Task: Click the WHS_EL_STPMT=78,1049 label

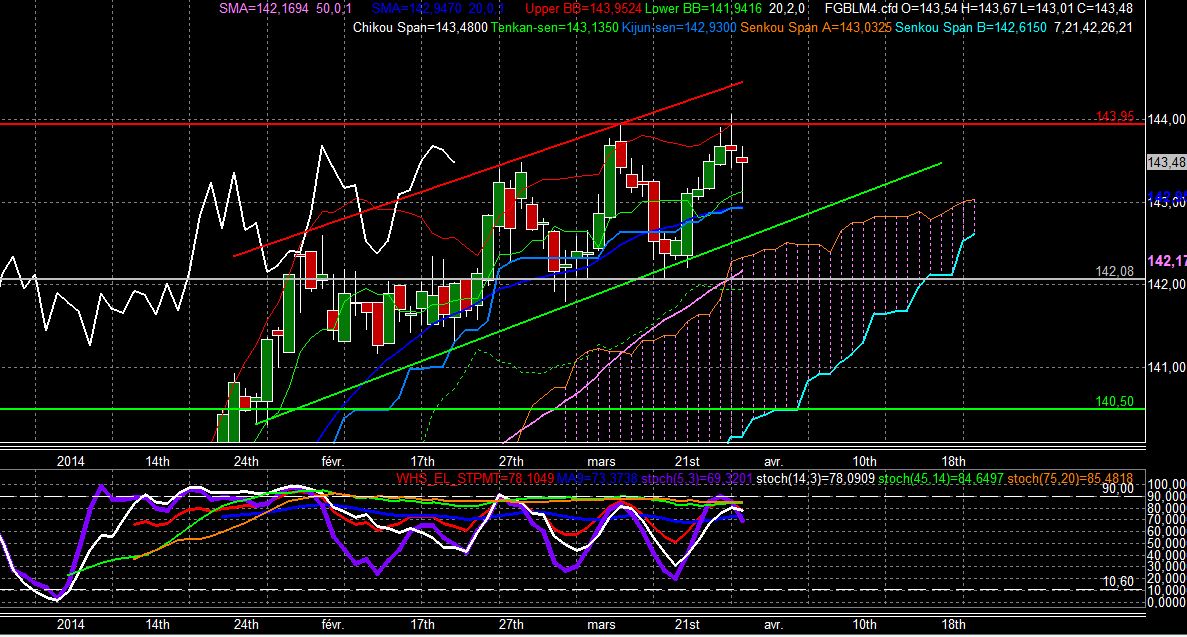Action: [x=475, y=479]
